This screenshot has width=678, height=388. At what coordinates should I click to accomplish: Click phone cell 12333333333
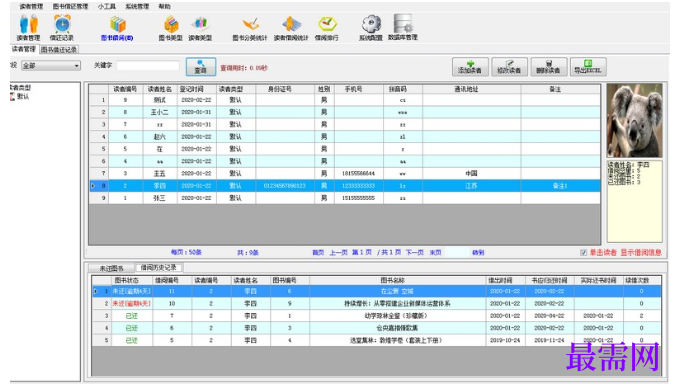tap(359, 186)
